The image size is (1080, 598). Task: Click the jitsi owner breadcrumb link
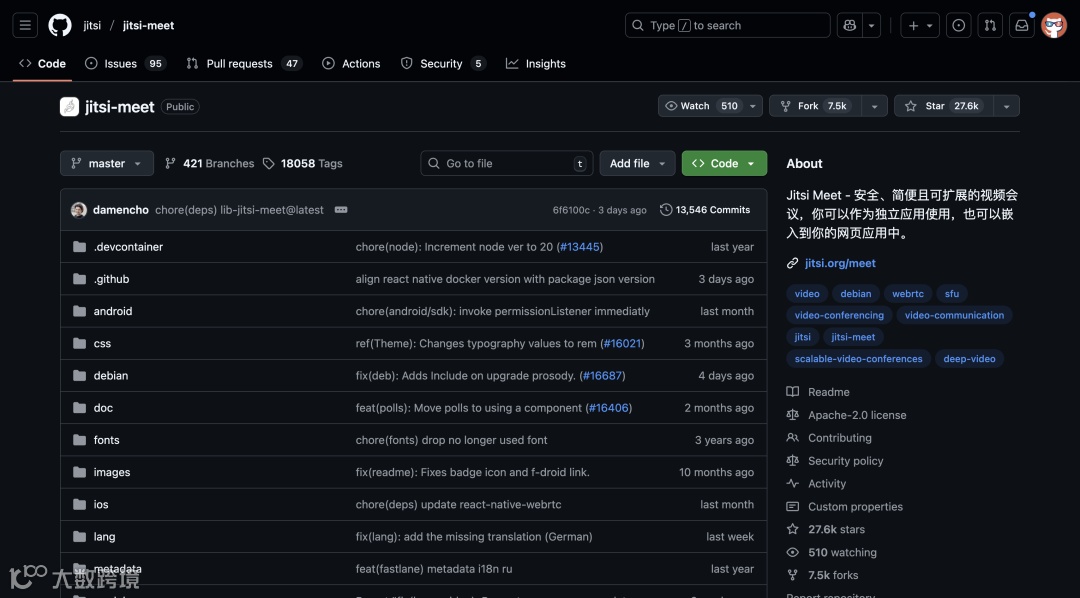tap(92, 25)
